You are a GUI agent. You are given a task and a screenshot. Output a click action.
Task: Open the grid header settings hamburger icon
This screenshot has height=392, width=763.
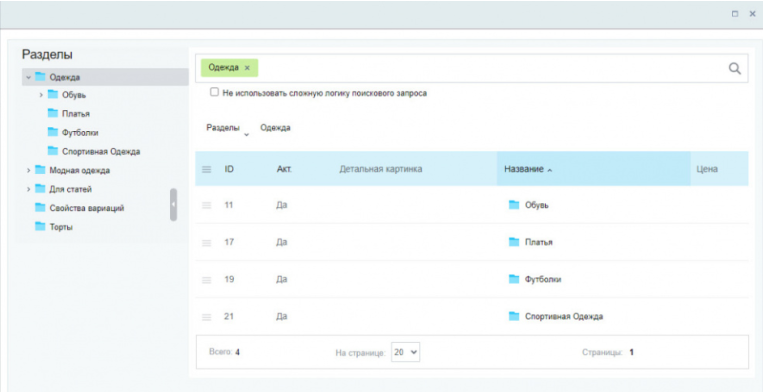click(207, 169)
